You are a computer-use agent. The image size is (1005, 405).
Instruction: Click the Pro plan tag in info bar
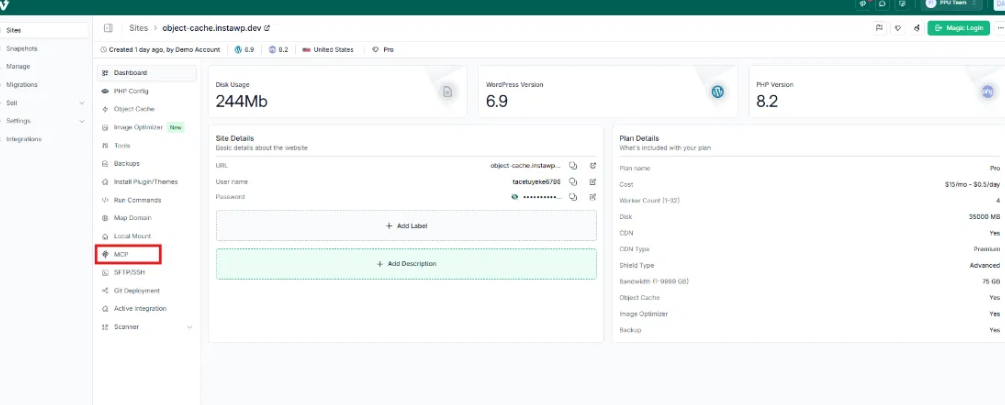[x=383, y=49]
